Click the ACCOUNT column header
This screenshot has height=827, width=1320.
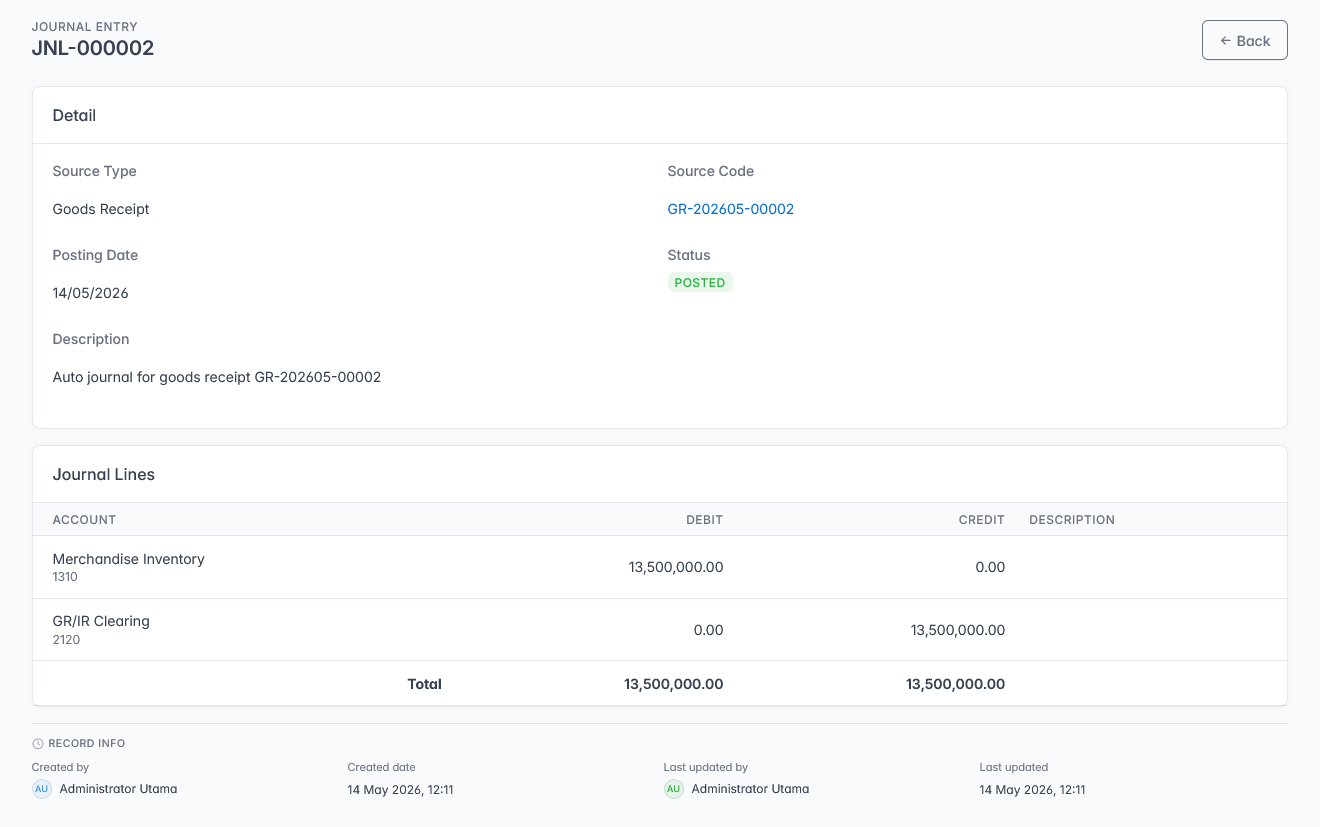coord(84,520)
